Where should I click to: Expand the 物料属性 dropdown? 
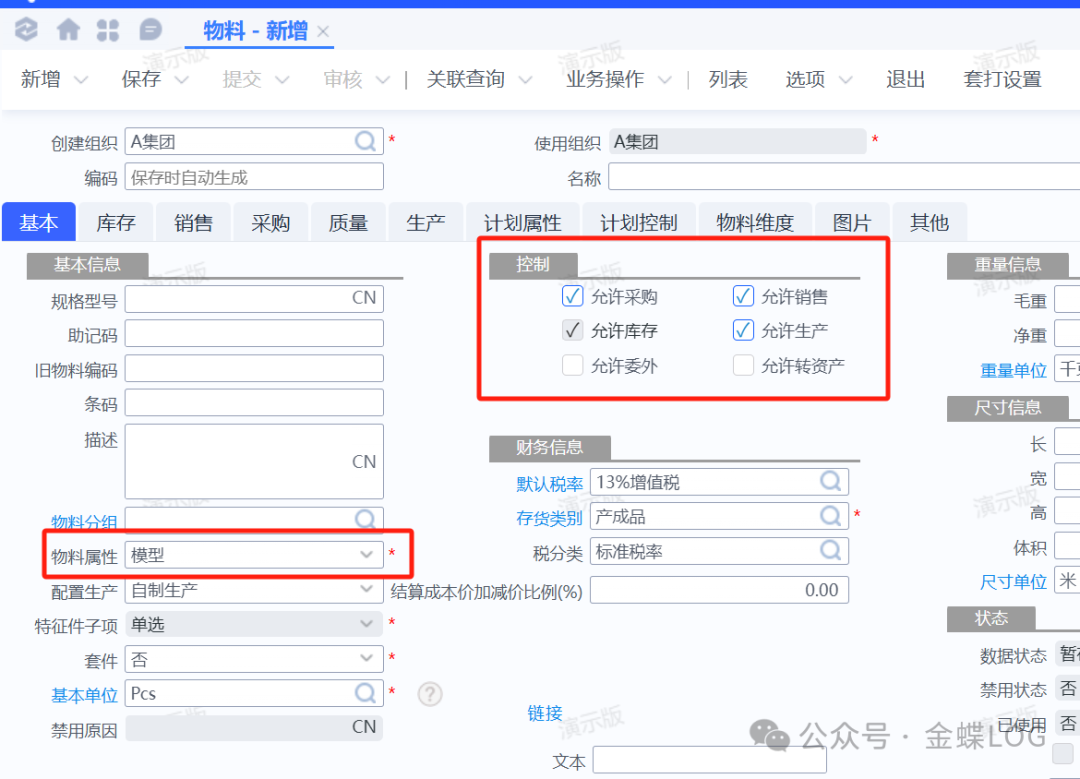coord(366,554)
